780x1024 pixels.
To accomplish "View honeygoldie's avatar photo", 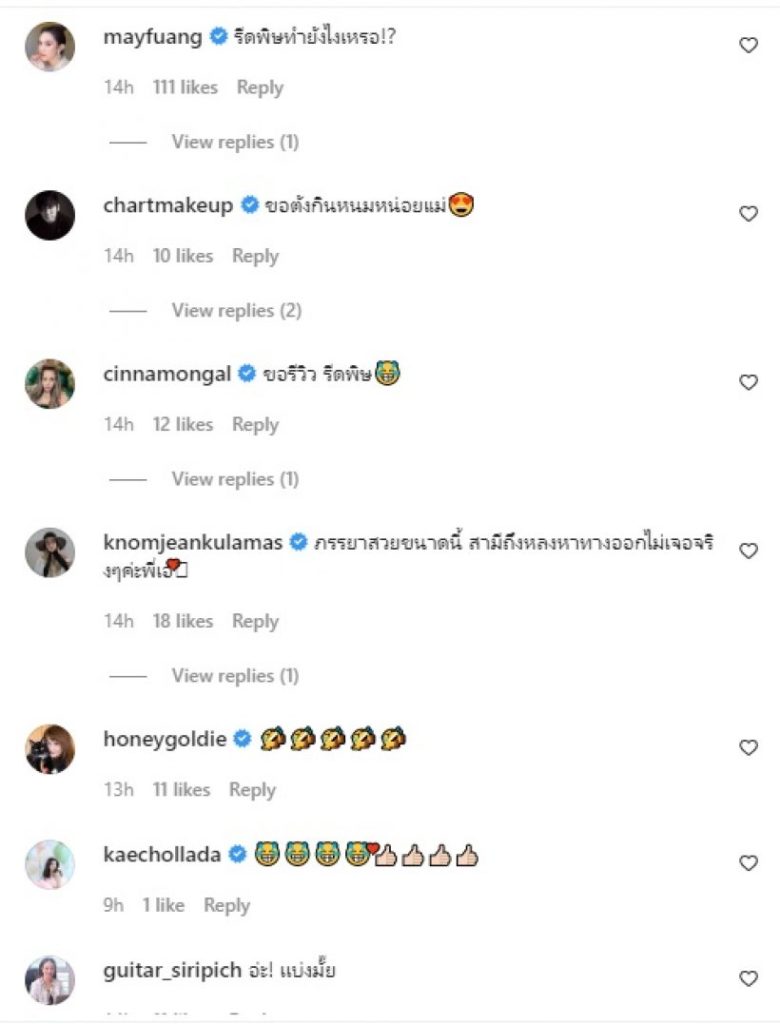I will pyautogui.click(x=49, y=748).
